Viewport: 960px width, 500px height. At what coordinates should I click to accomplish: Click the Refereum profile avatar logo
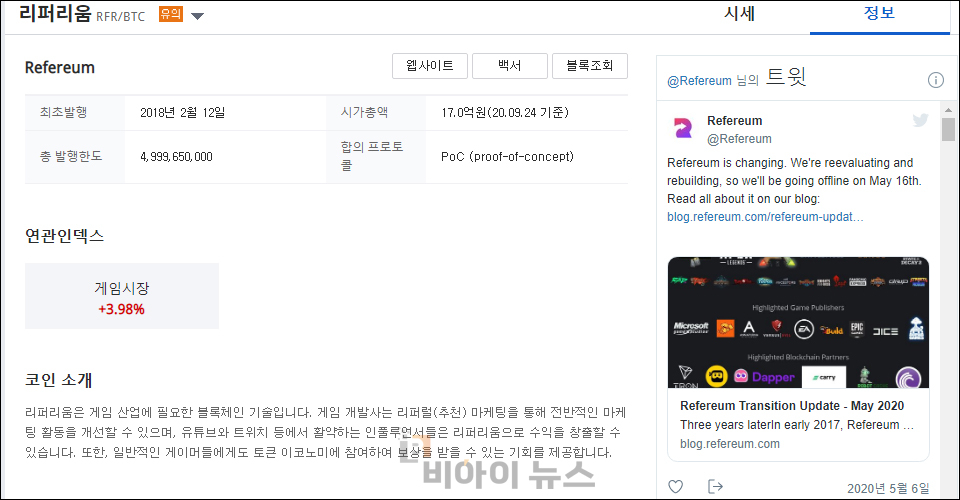[x=683, y=128]
